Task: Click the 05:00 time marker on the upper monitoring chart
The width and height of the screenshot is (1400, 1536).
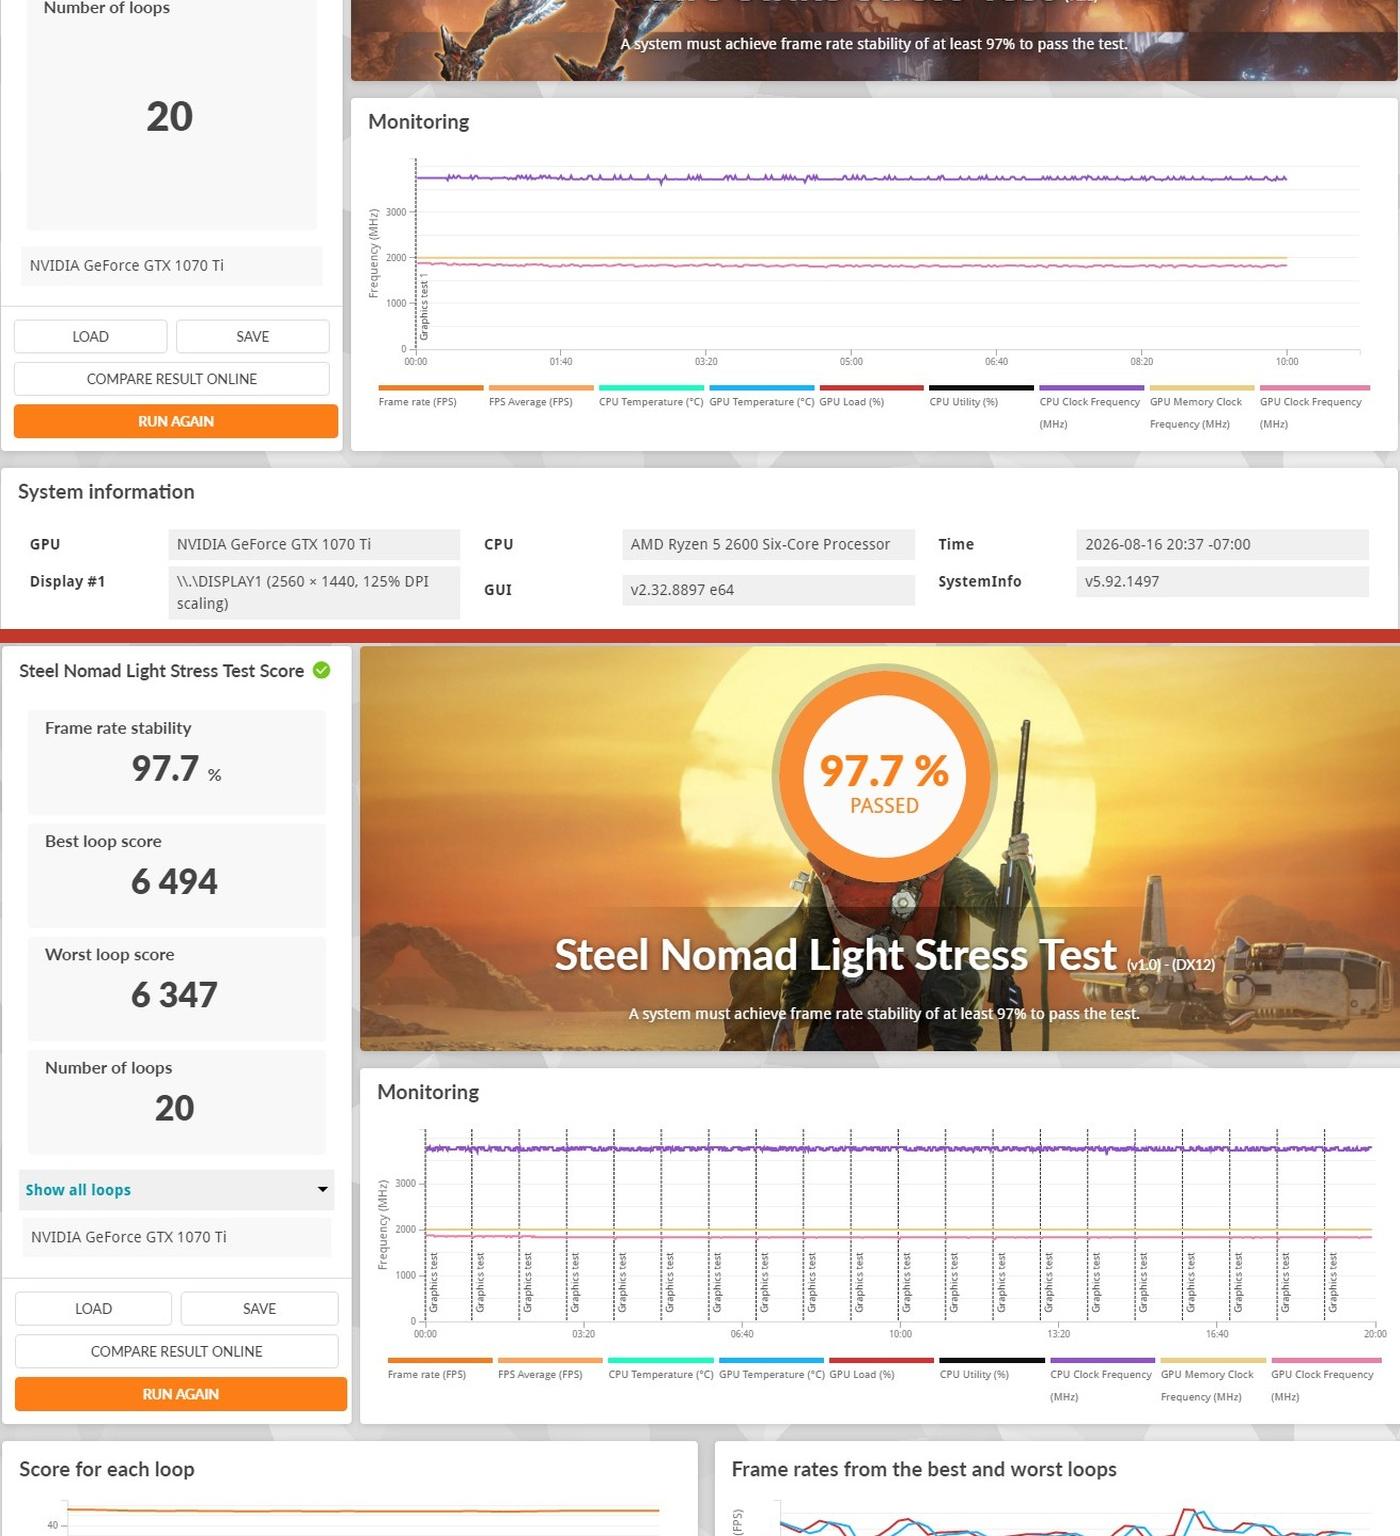Action: pos(851,361)
